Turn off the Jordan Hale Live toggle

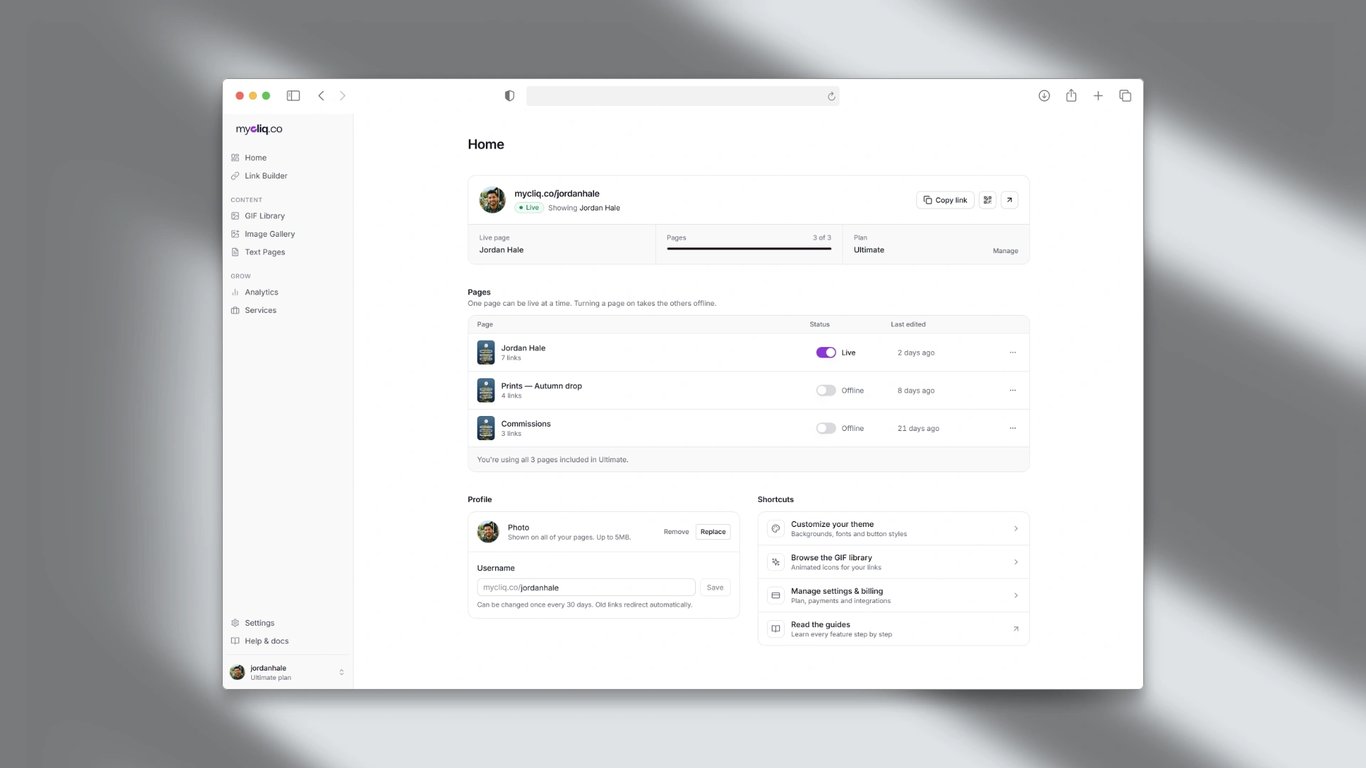[826, 353]
